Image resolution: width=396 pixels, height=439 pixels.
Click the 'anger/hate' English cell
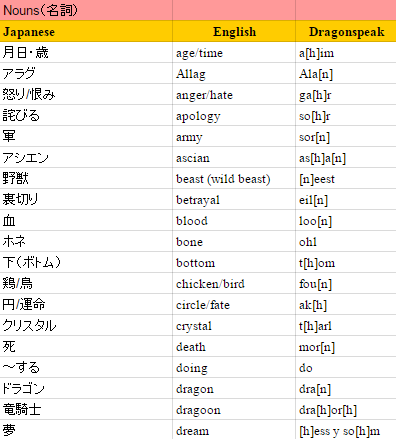tap(234, 94)
